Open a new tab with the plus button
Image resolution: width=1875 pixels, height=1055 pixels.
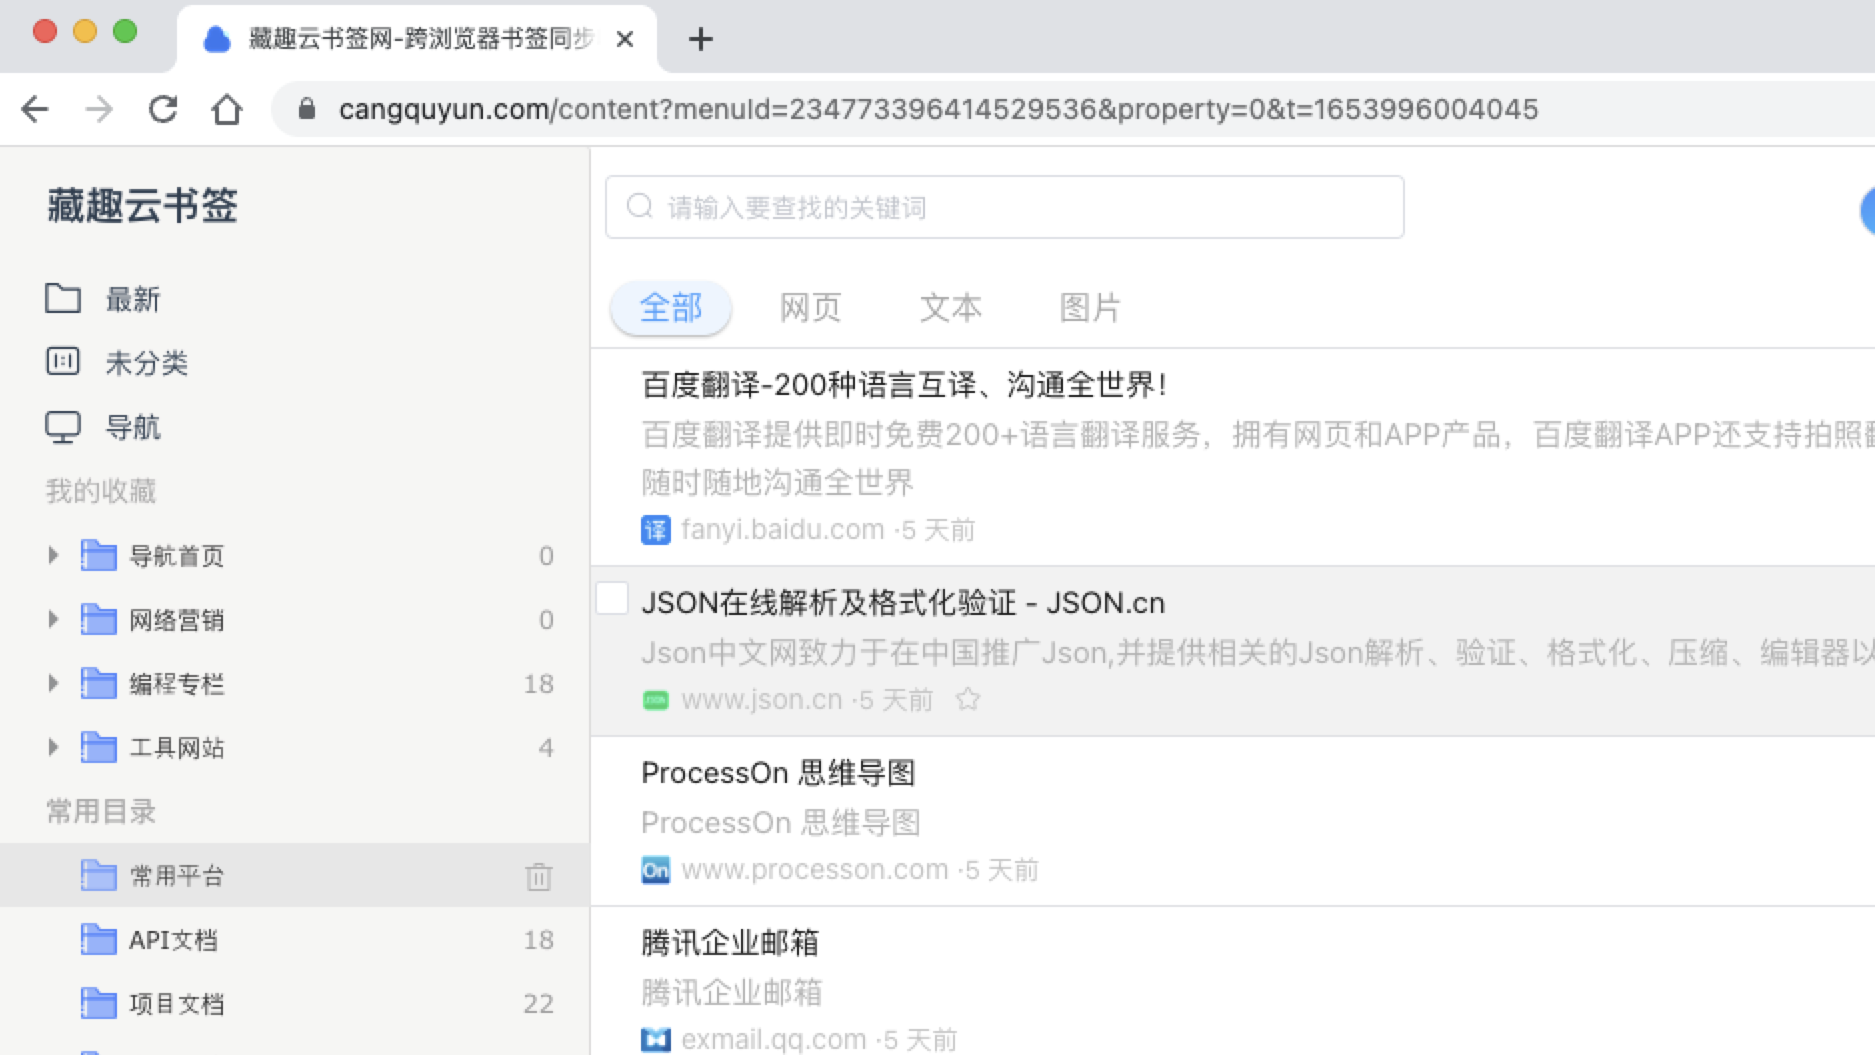coord(701,39)
